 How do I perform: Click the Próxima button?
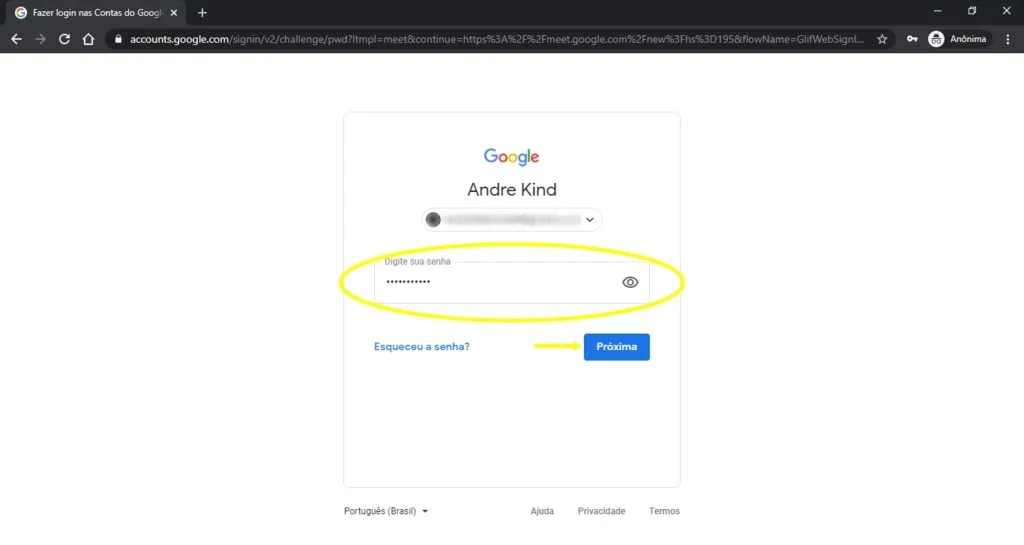coord(616,347)
